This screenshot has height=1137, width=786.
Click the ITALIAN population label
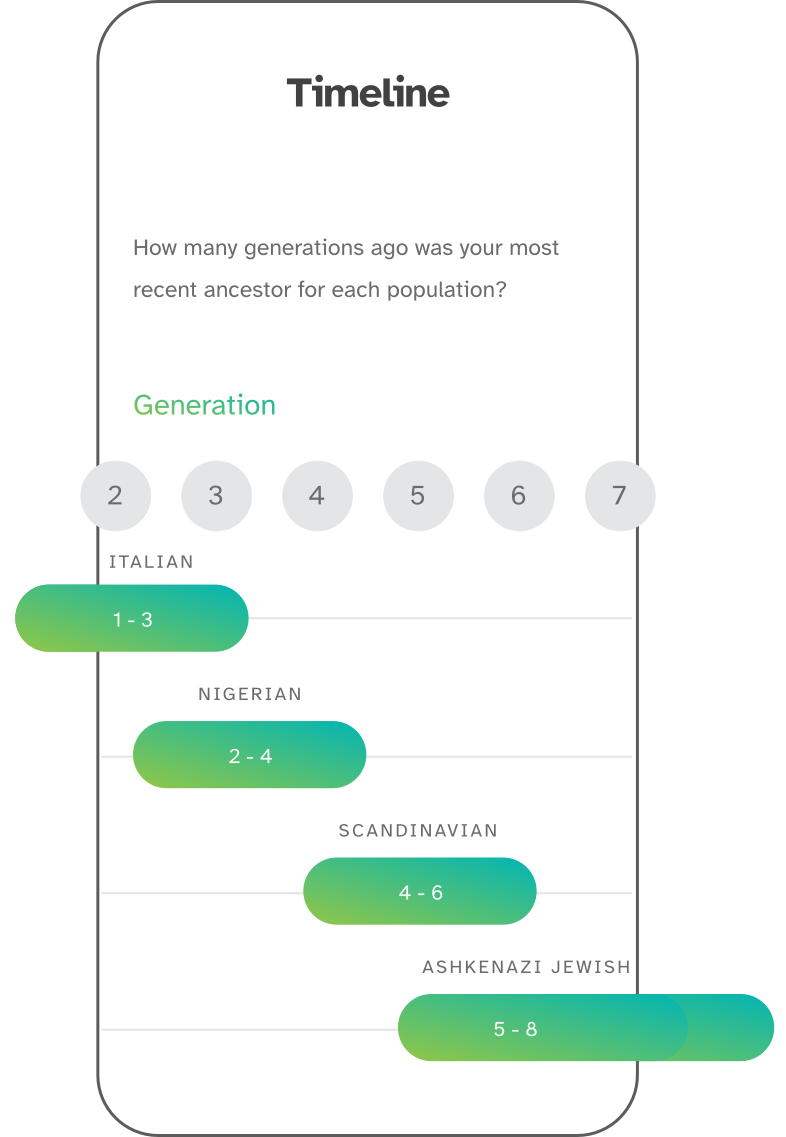pos(151,562)
